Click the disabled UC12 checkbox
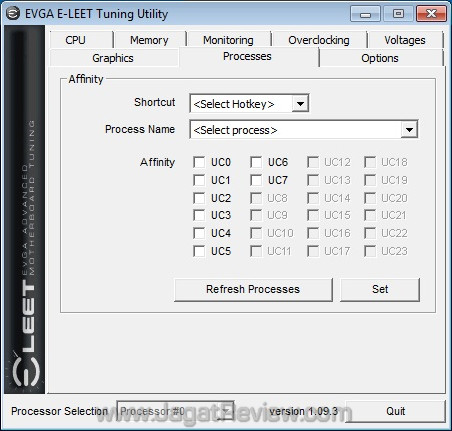This screenshot has height=431, width=452. coord(313,162)
